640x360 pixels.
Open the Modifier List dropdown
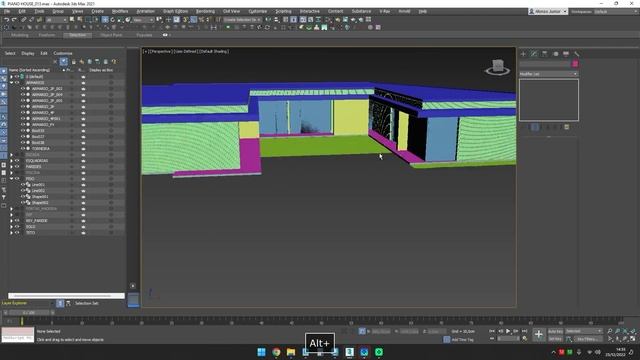pyautogui.click(x=549, y=74)
